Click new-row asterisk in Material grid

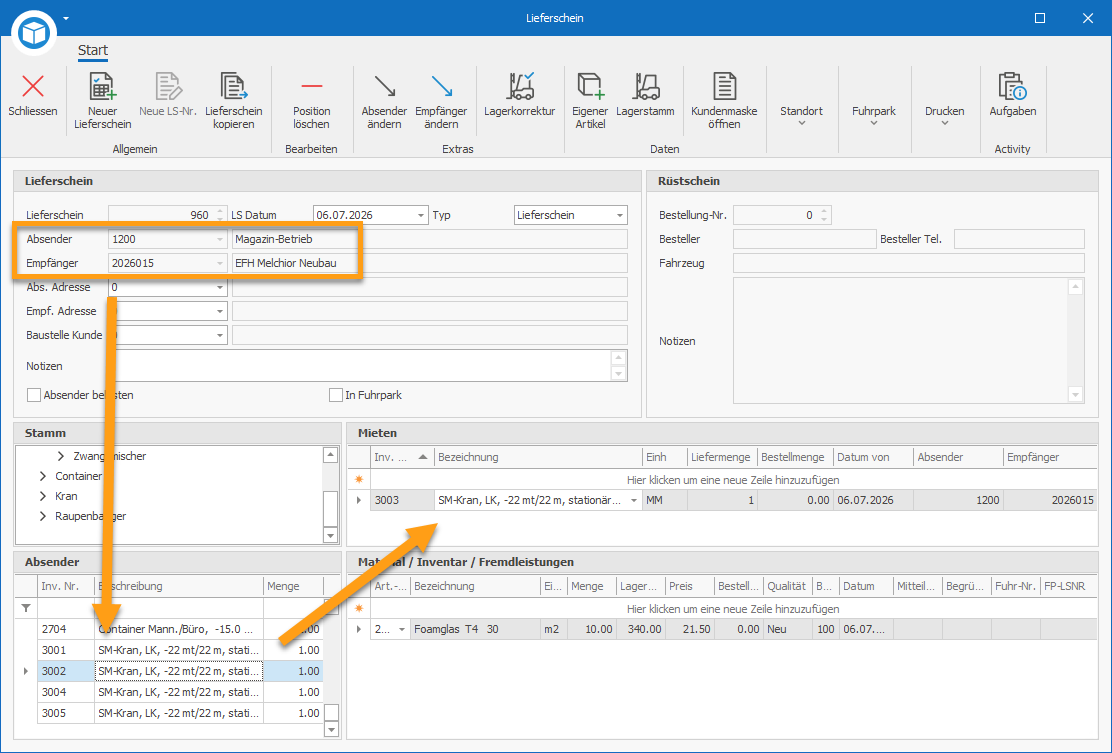coord(359,609)
